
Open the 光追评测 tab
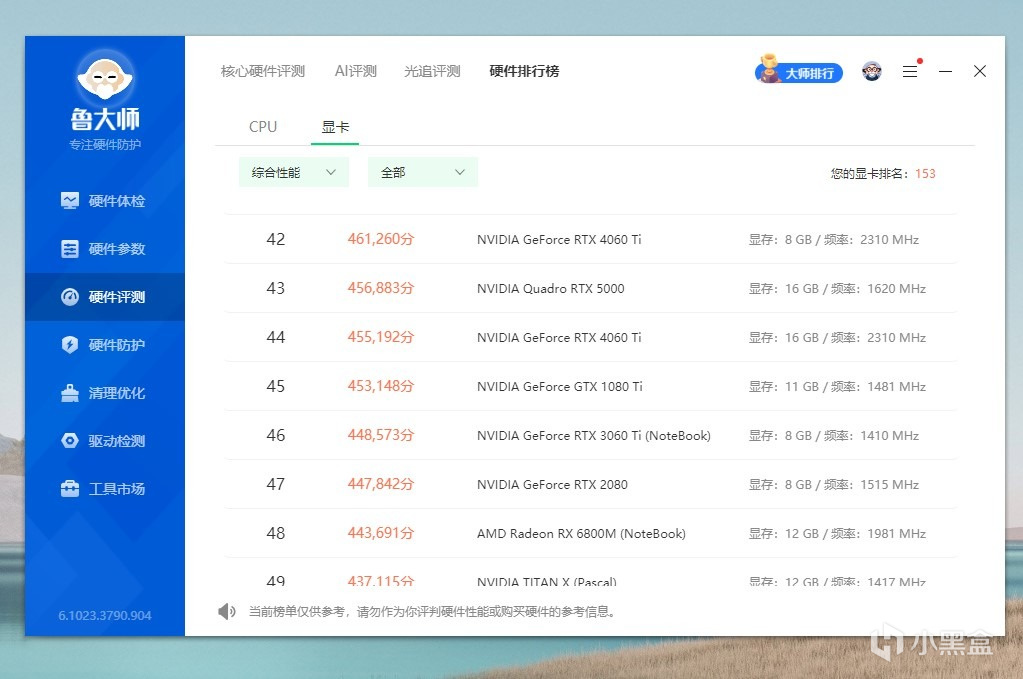coord(432,71)
